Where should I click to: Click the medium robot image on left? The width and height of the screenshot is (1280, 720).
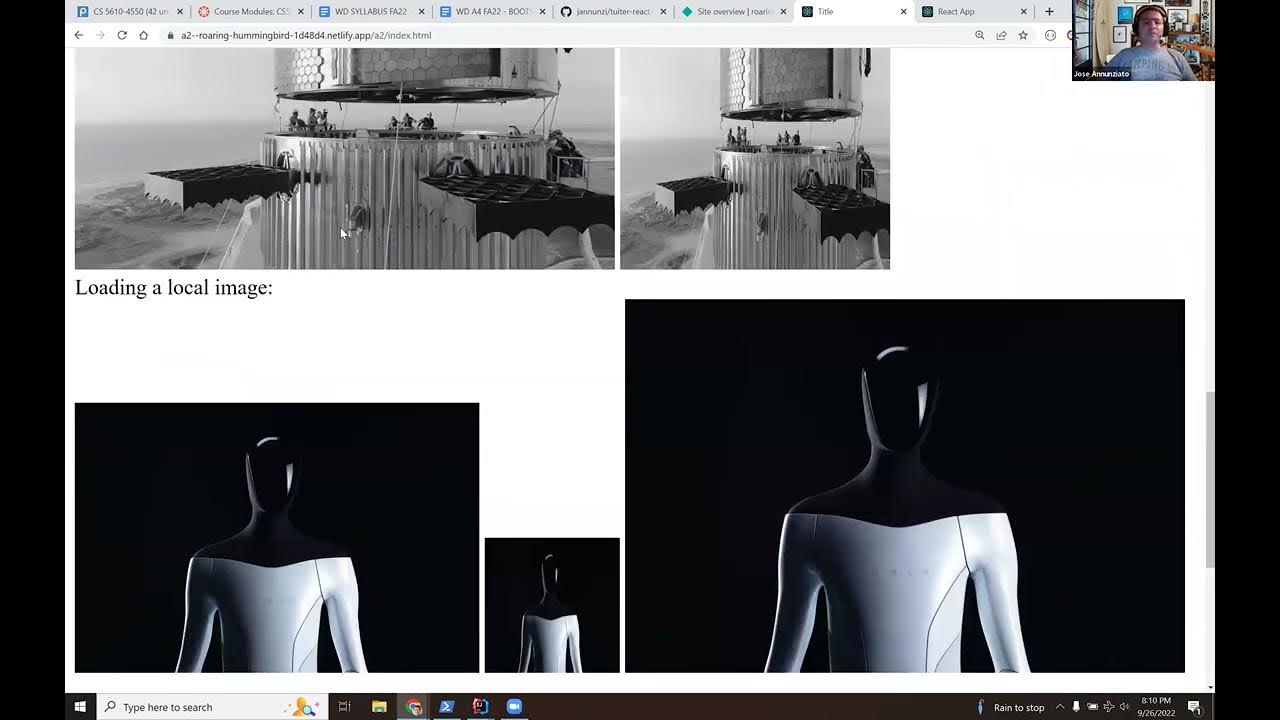pos(277,538)
